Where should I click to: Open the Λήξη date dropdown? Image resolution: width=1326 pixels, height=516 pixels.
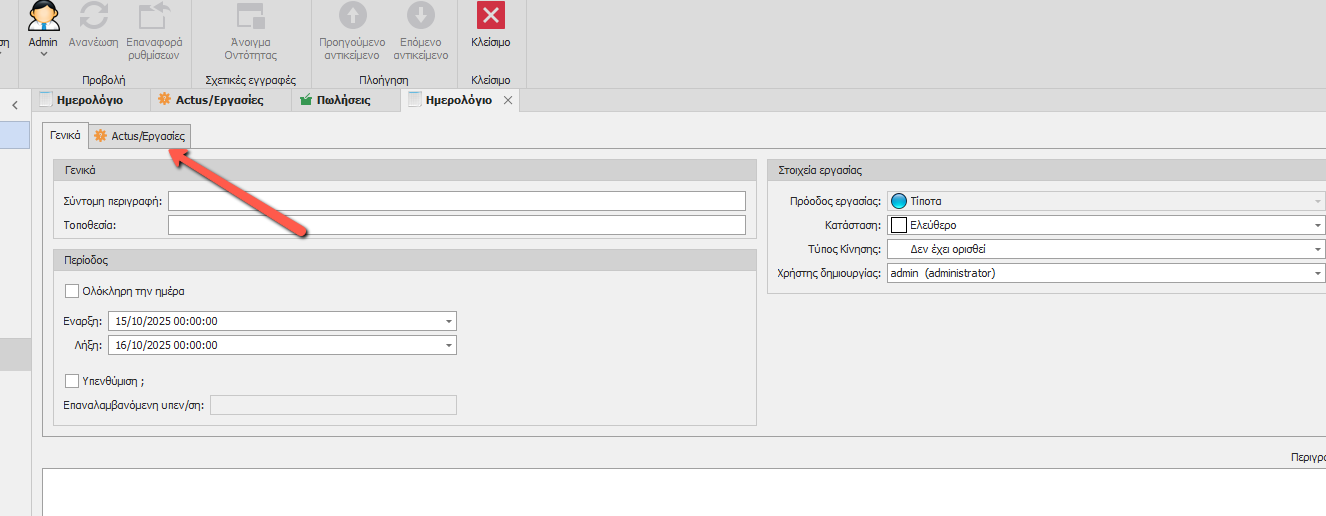coord(449,346)
